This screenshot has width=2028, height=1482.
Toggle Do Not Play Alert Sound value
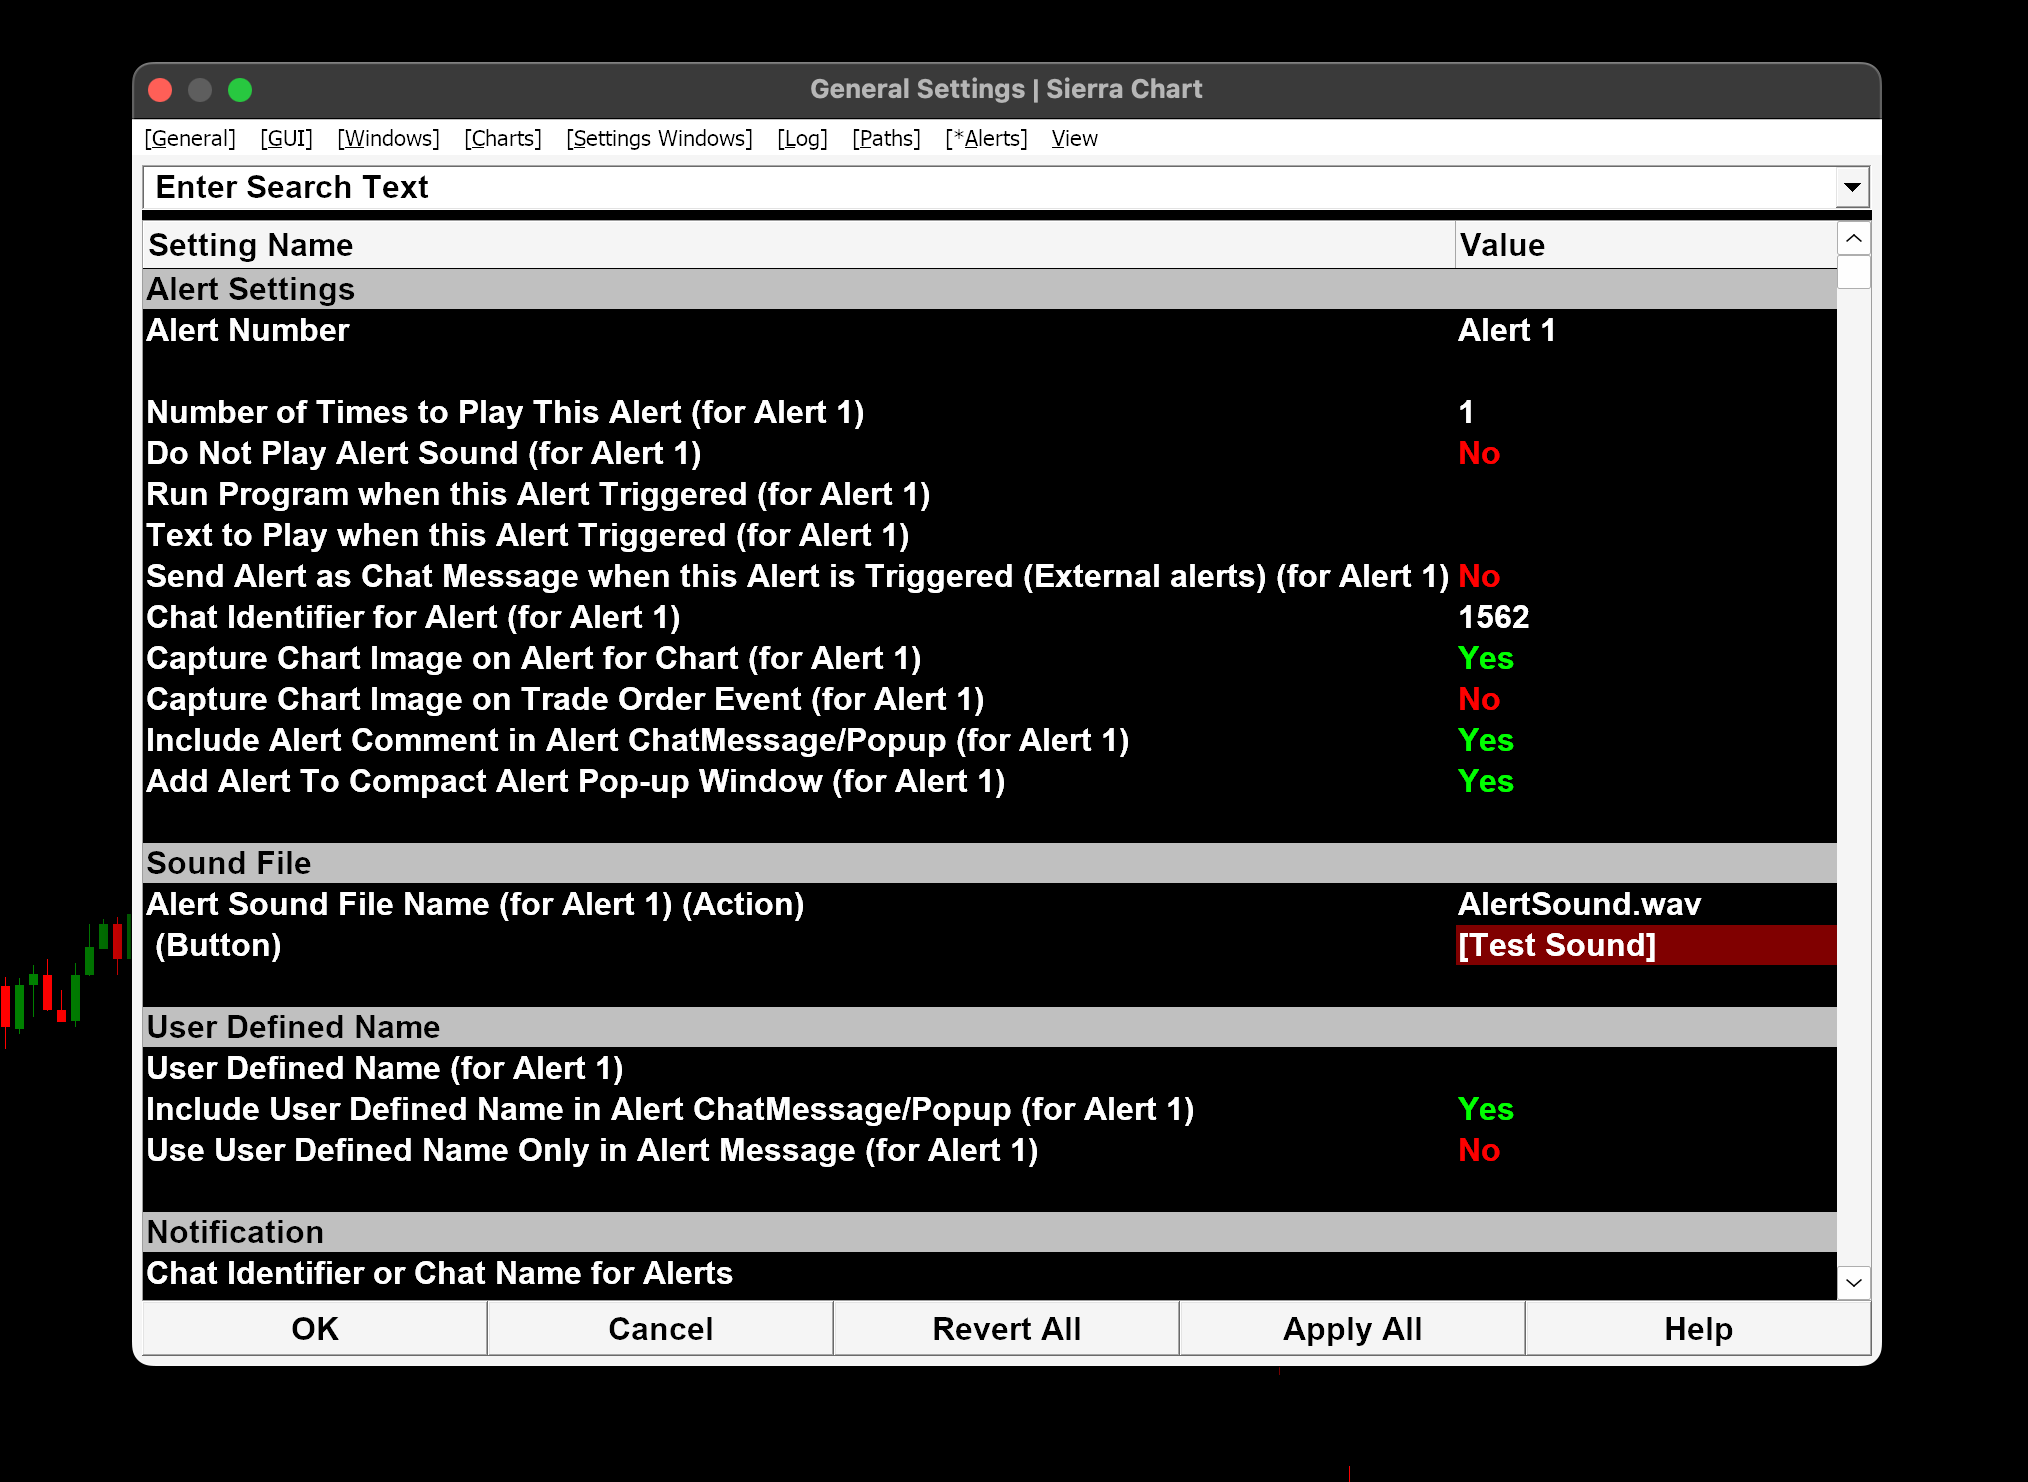[x=1478, y=453]
